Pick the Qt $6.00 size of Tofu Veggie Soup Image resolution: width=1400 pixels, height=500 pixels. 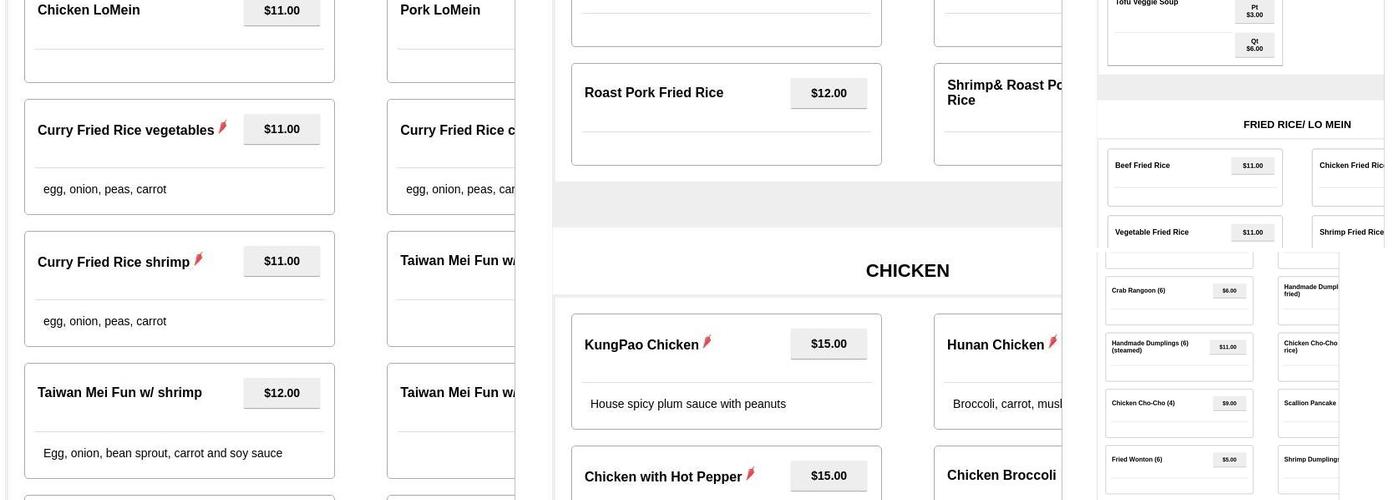(x=1254, y=45)
